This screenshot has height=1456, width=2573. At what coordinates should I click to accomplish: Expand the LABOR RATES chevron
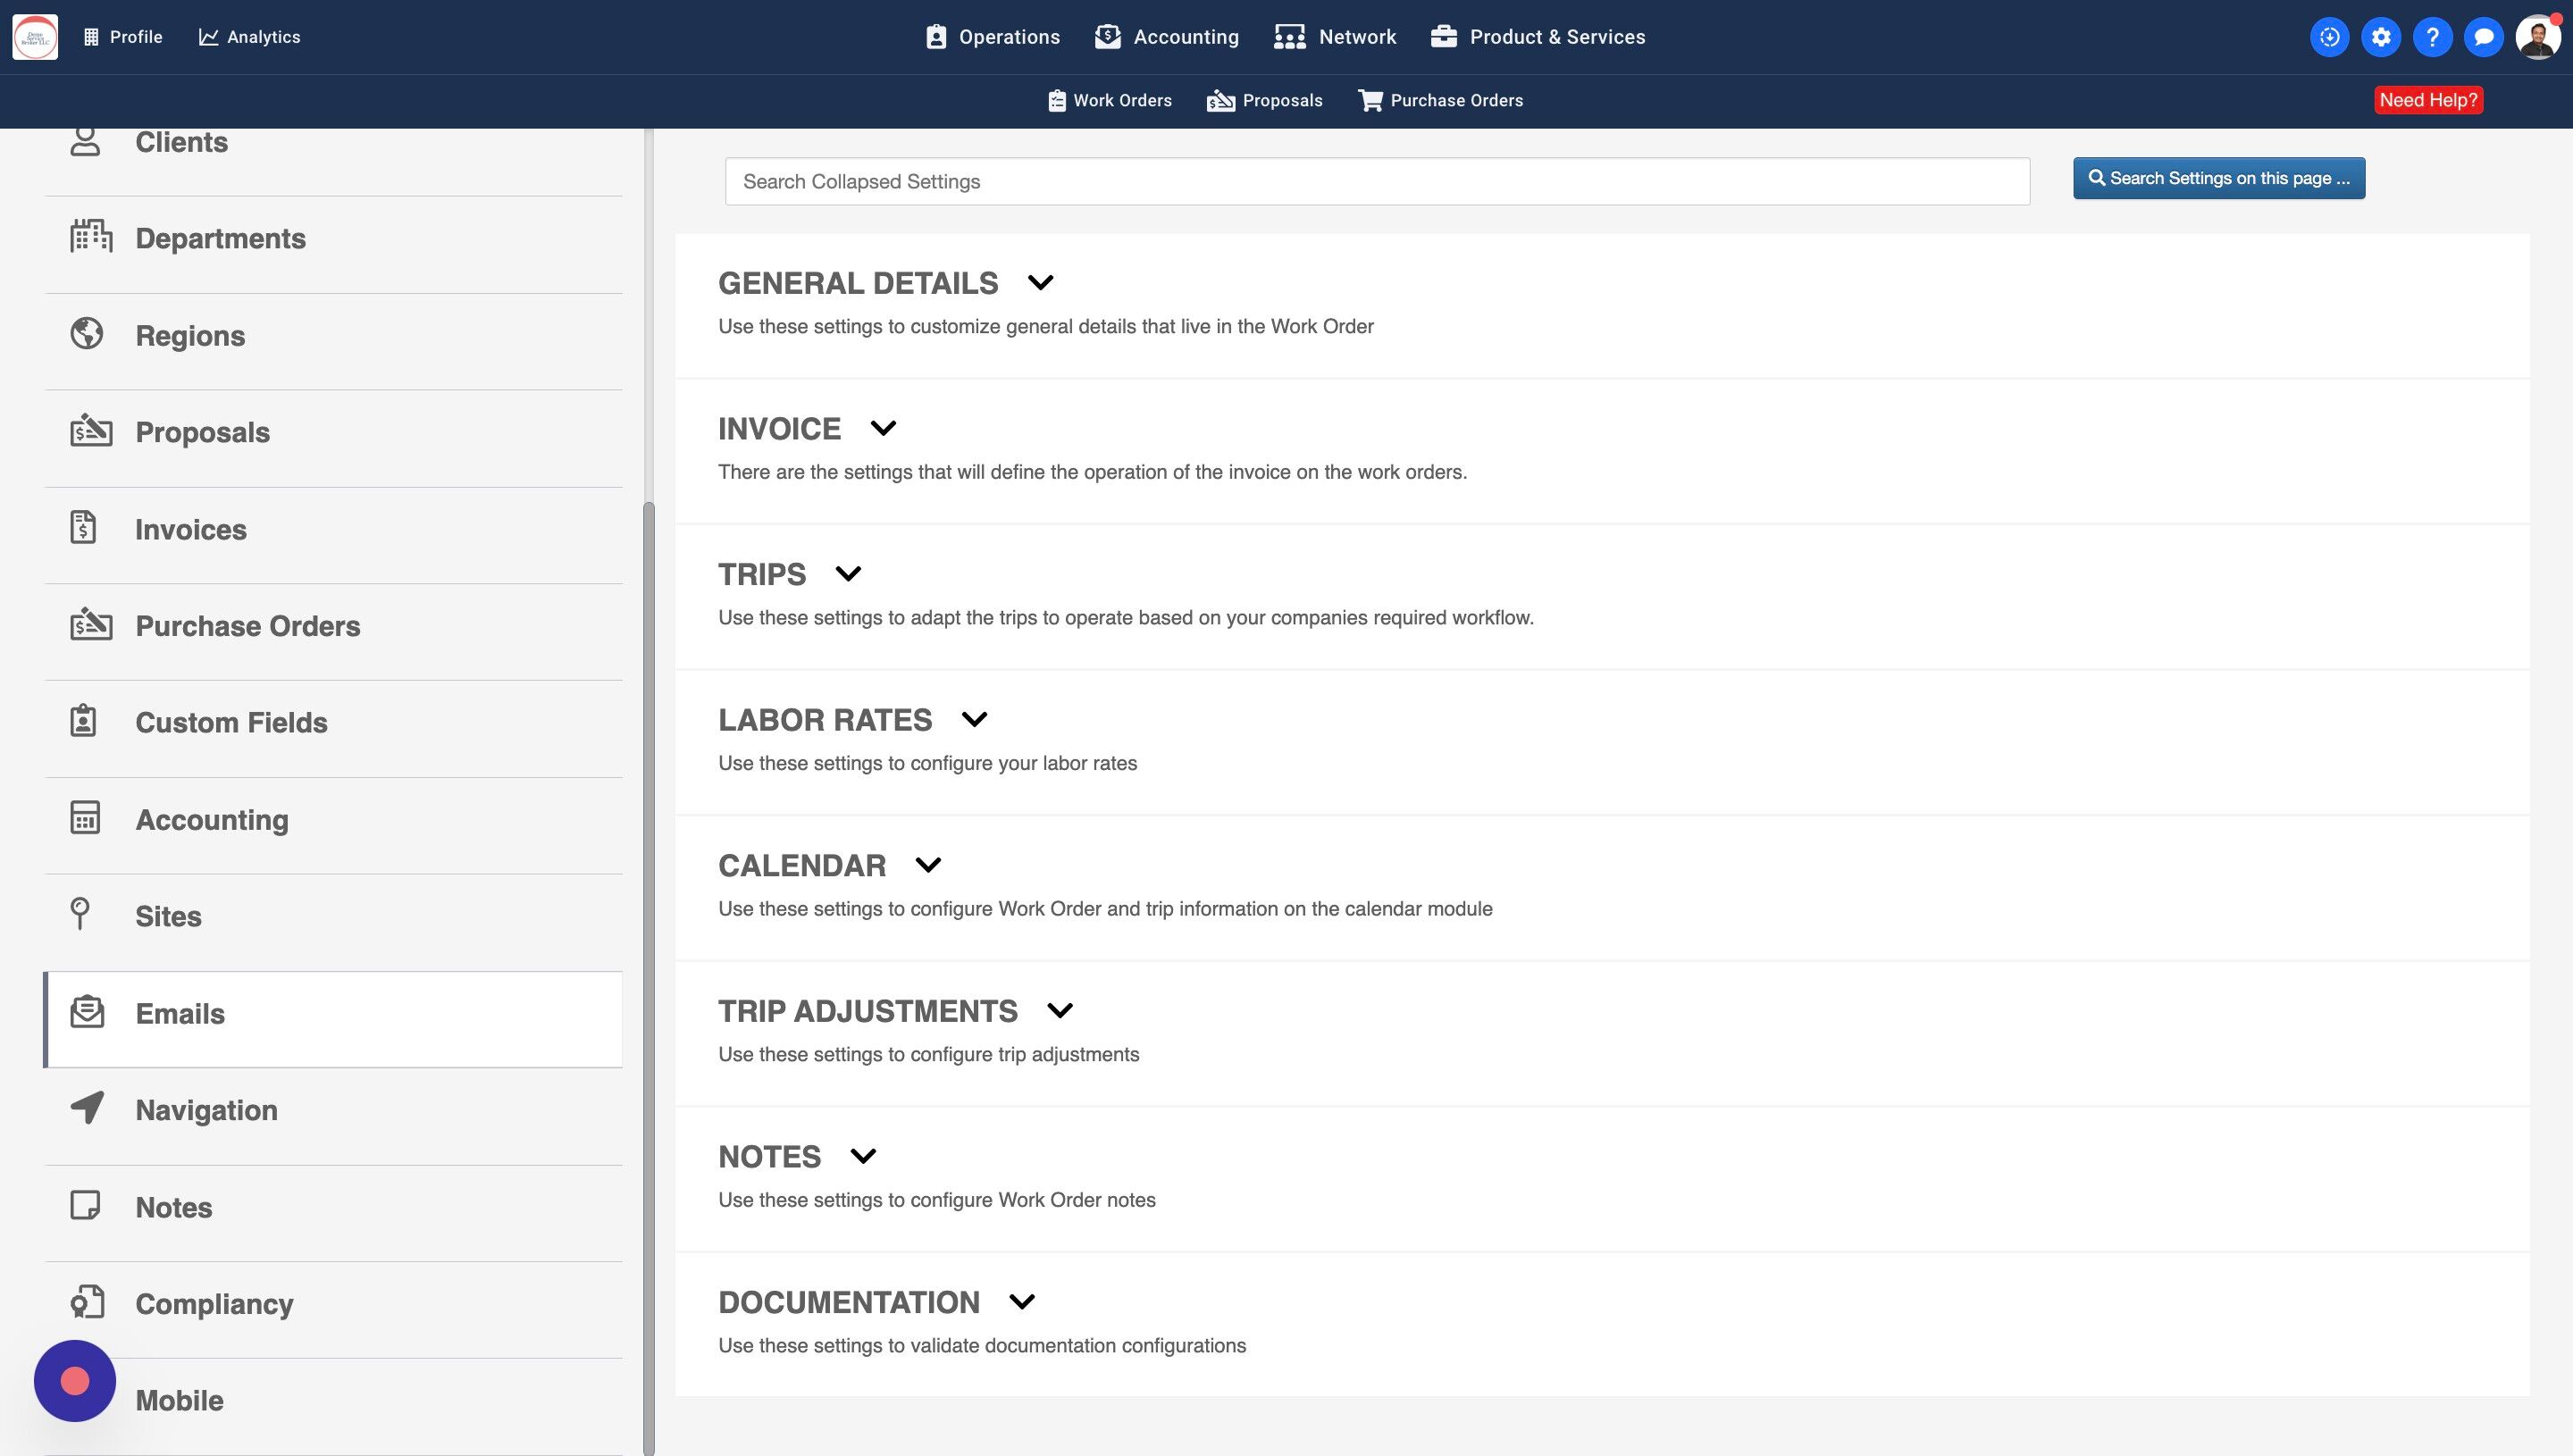[x=974, y=720]
